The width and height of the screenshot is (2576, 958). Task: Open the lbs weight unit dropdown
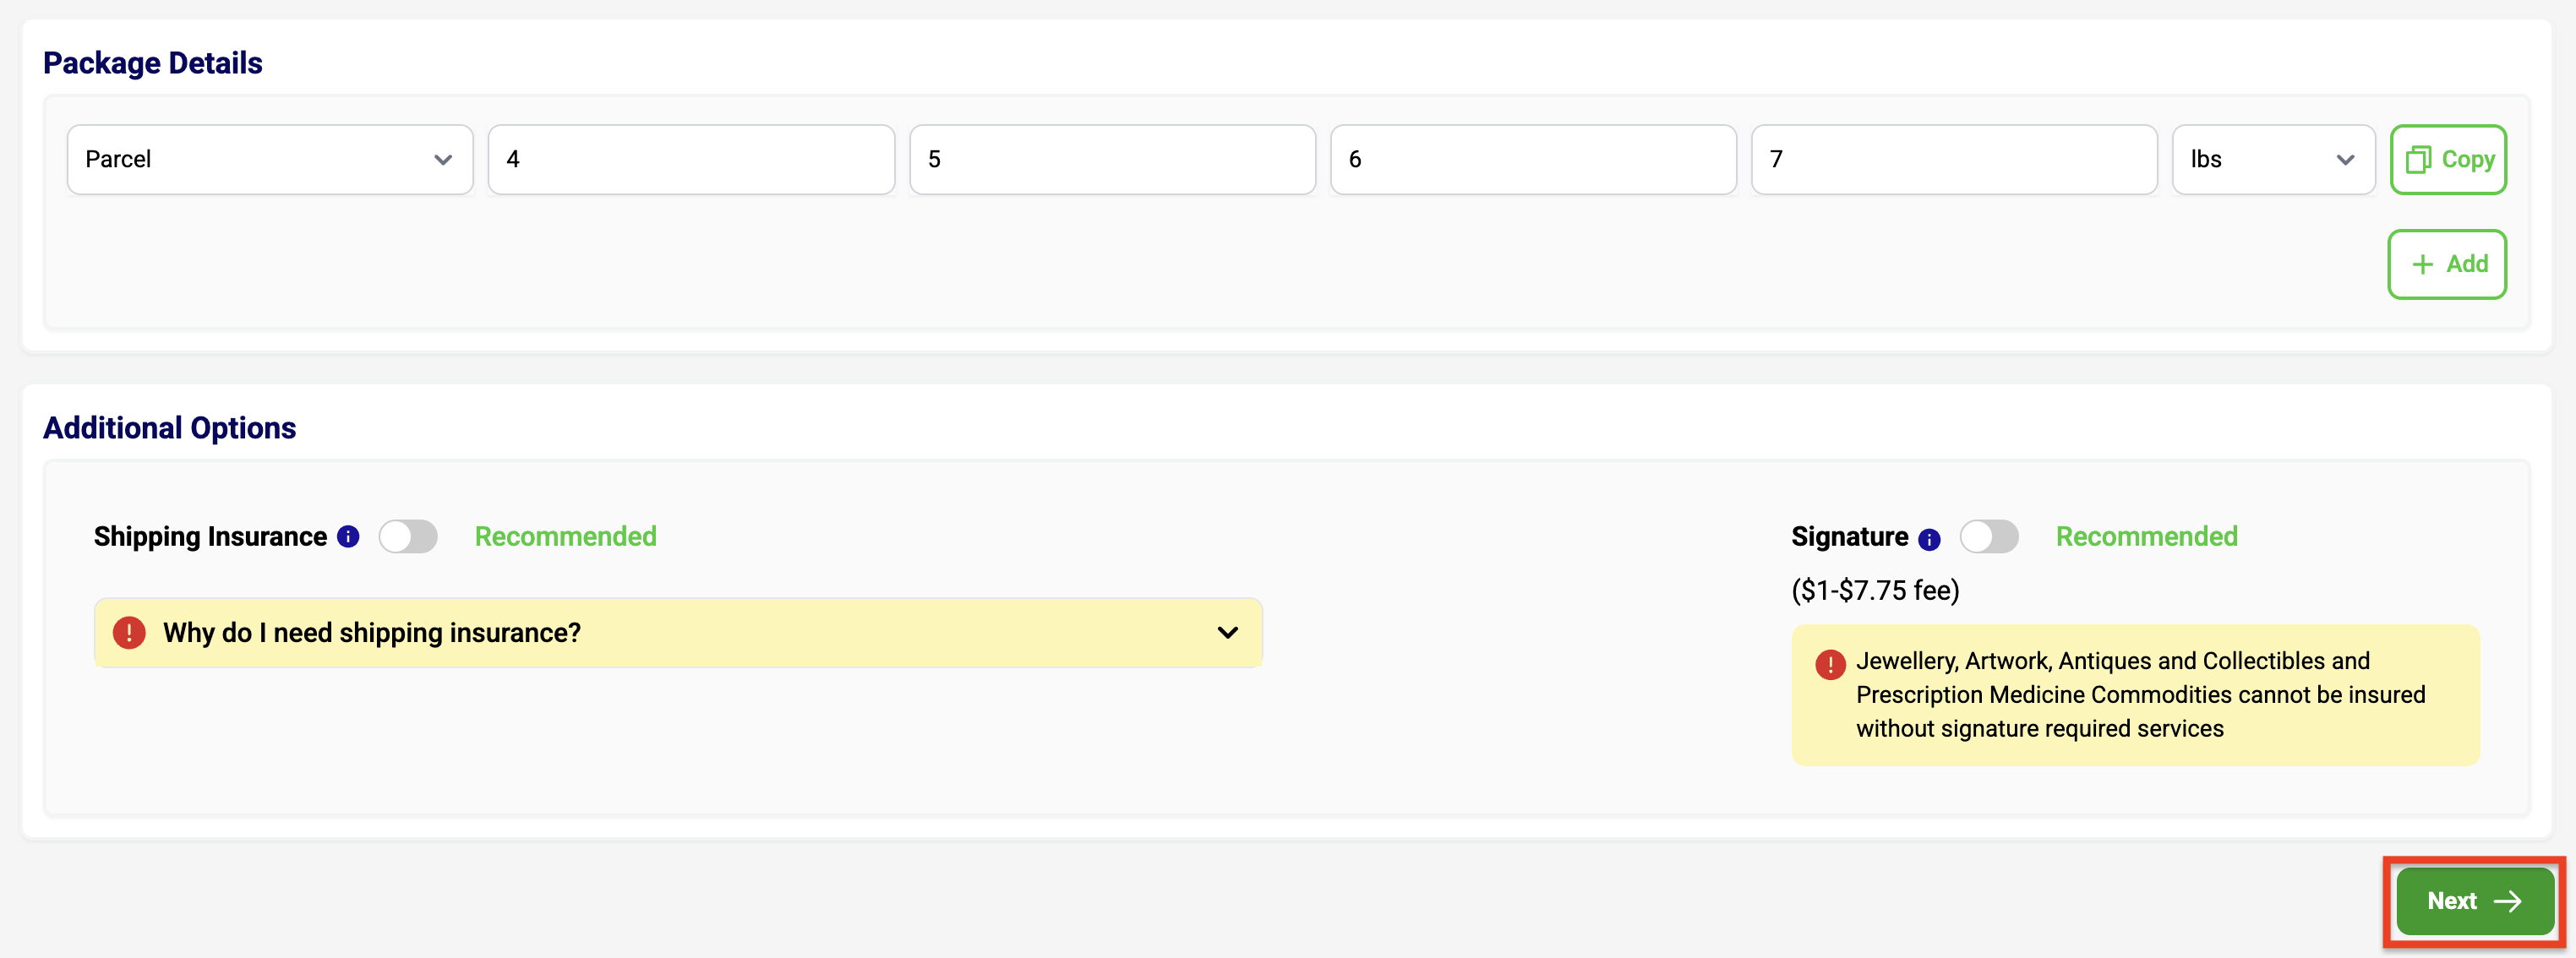tap(2272, 160)
